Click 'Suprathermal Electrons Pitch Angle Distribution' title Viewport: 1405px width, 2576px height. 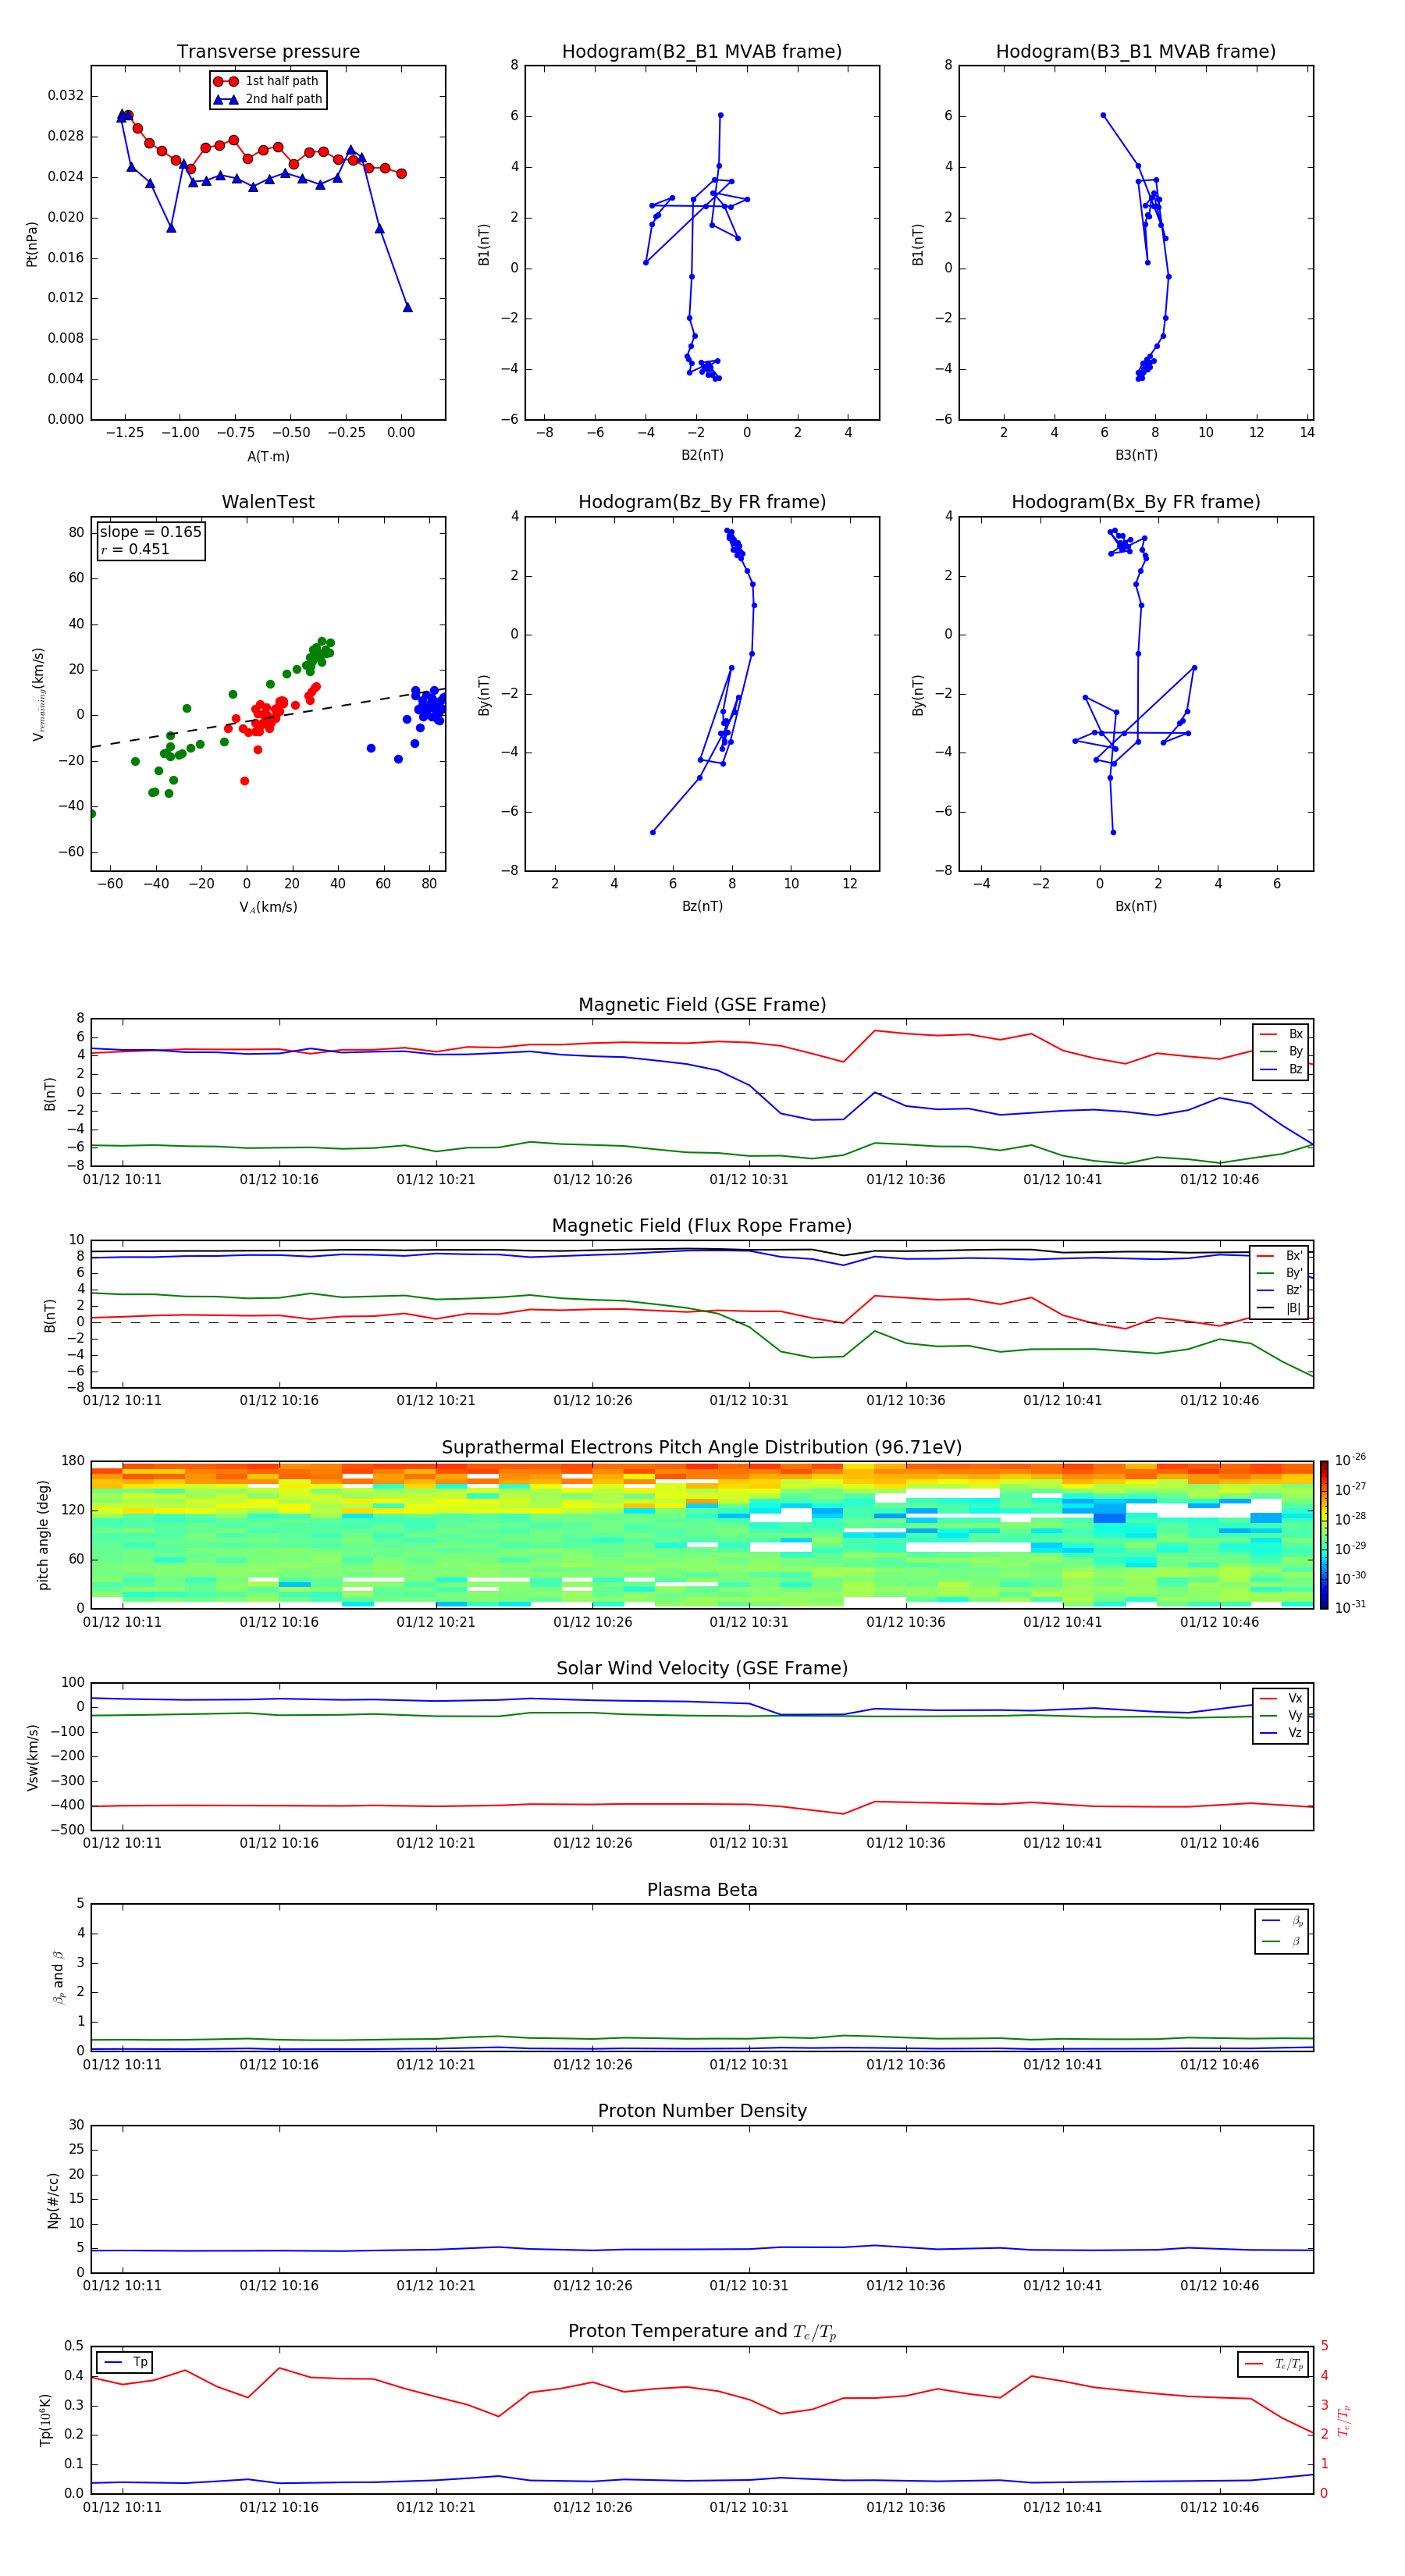(702, 1448)
